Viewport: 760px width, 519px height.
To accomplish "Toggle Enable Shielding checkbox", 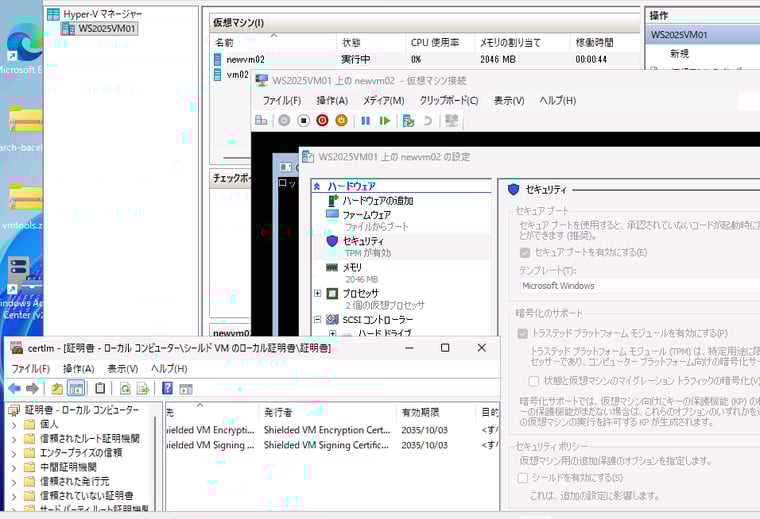I will coord(522,478).
